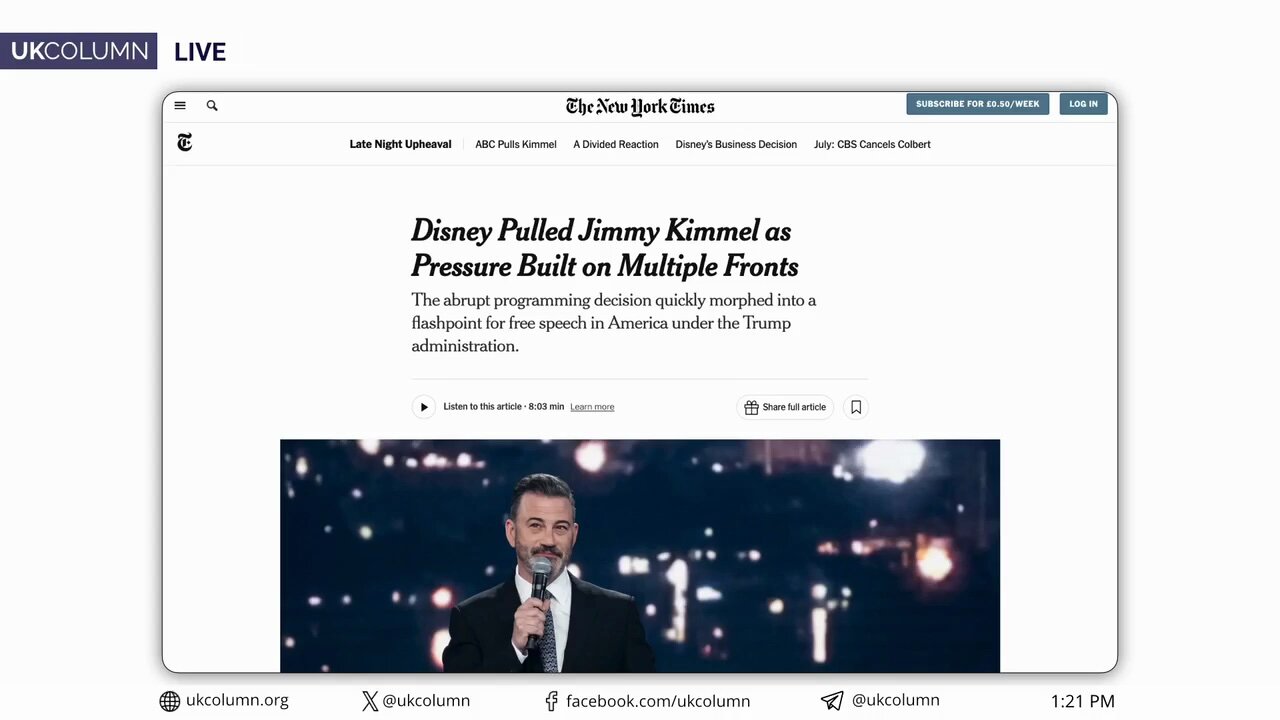
Task: Click Subscribe for £0.50/week button
Action: [x=978, y=104]
